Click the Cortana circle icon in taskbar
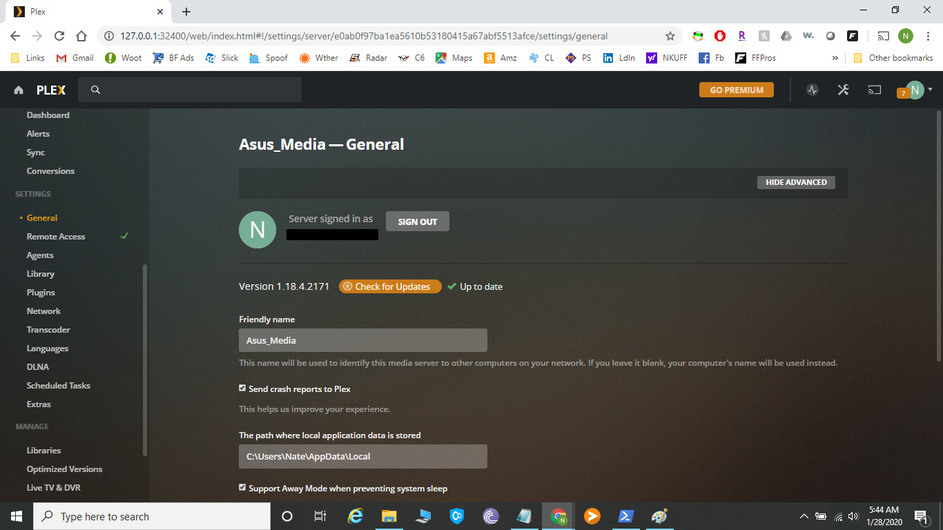943x530 pixels. (x=287, y=516)
